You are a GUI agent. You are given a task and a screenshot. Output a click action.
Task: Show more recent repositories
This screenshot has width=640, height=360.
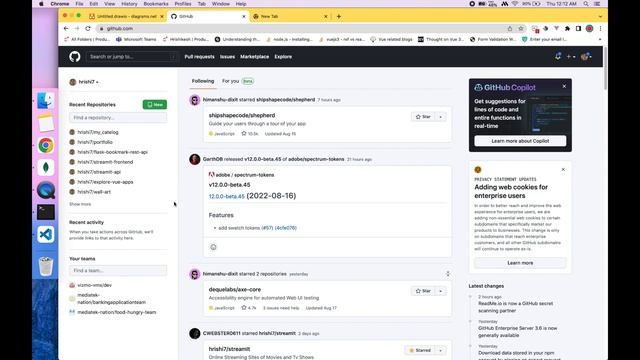[80, 204]
